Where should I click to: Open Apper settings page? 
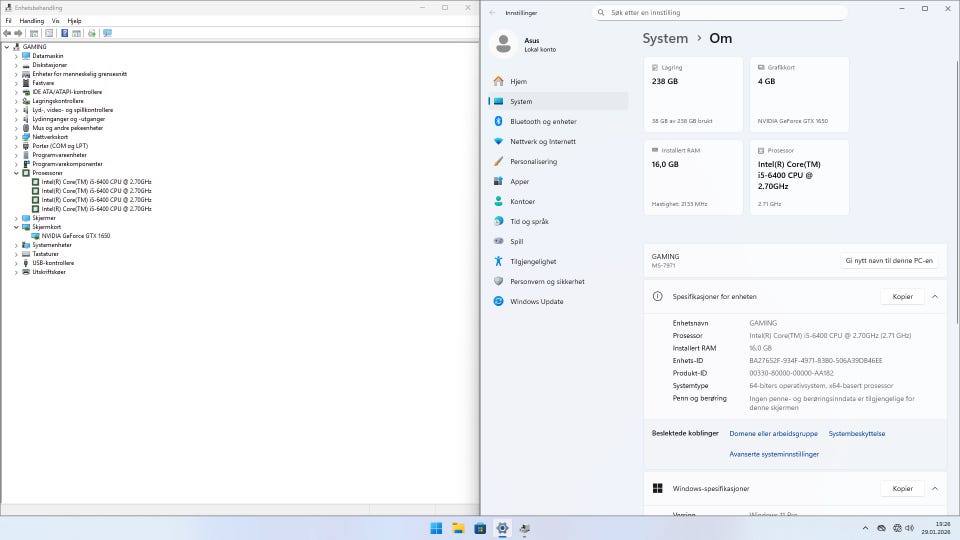558,181
